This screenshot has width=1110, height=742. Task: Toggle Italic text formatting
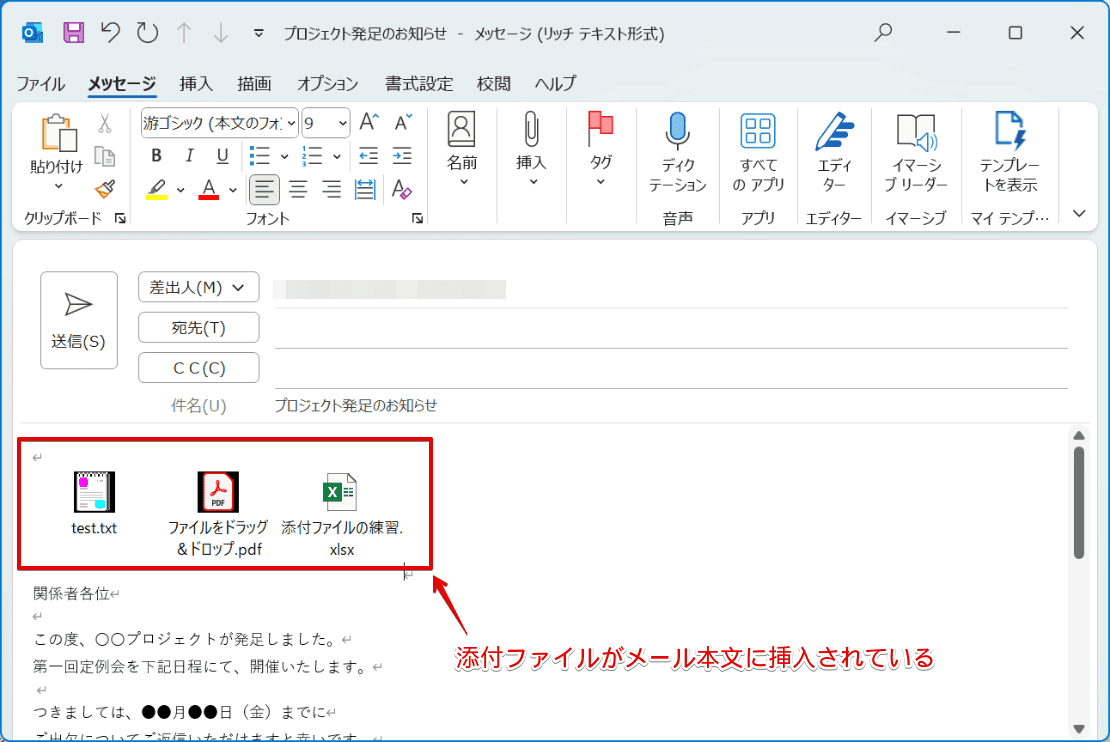pyautogui.click(x=189, y=156)
